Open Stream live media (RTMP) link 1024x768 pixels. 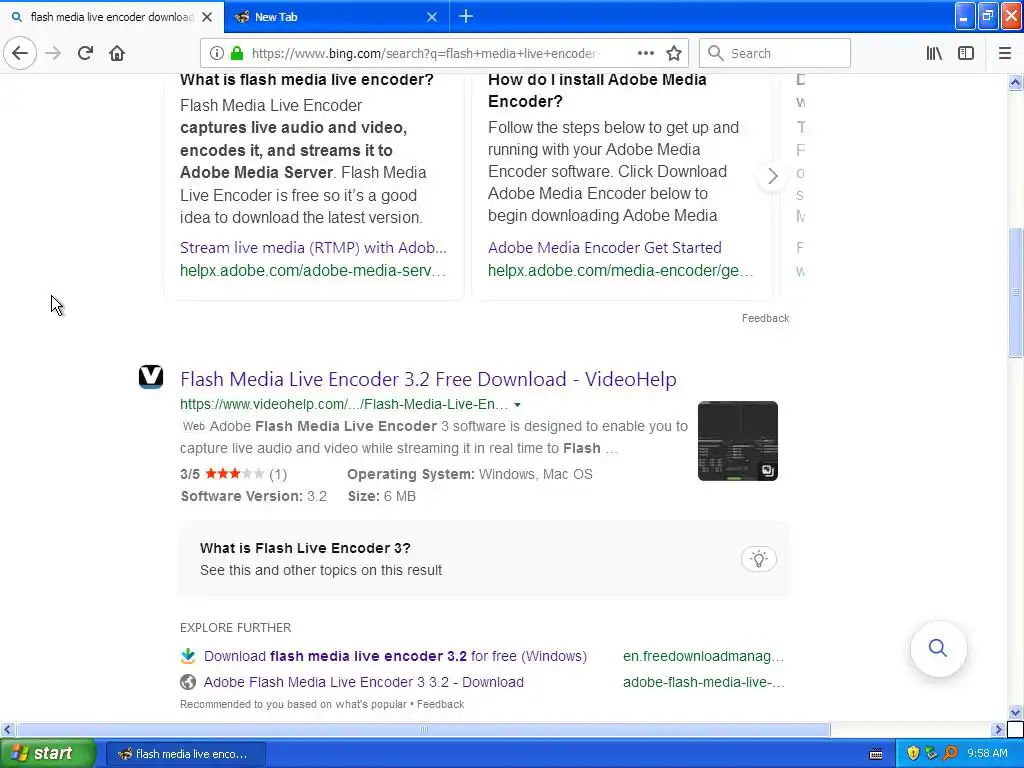(313, 248)
